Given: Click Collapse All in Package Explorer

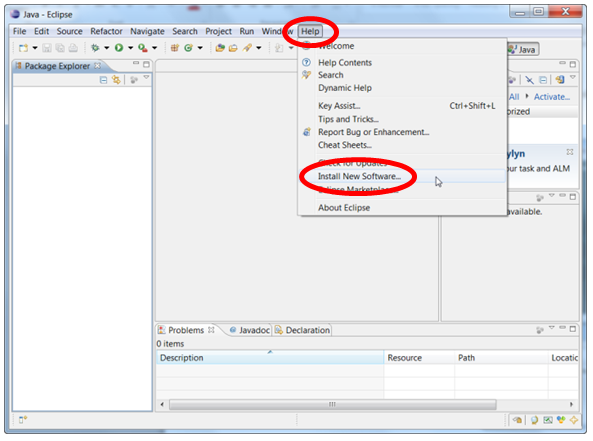Looking at the screenshot, I should (103, 80).
